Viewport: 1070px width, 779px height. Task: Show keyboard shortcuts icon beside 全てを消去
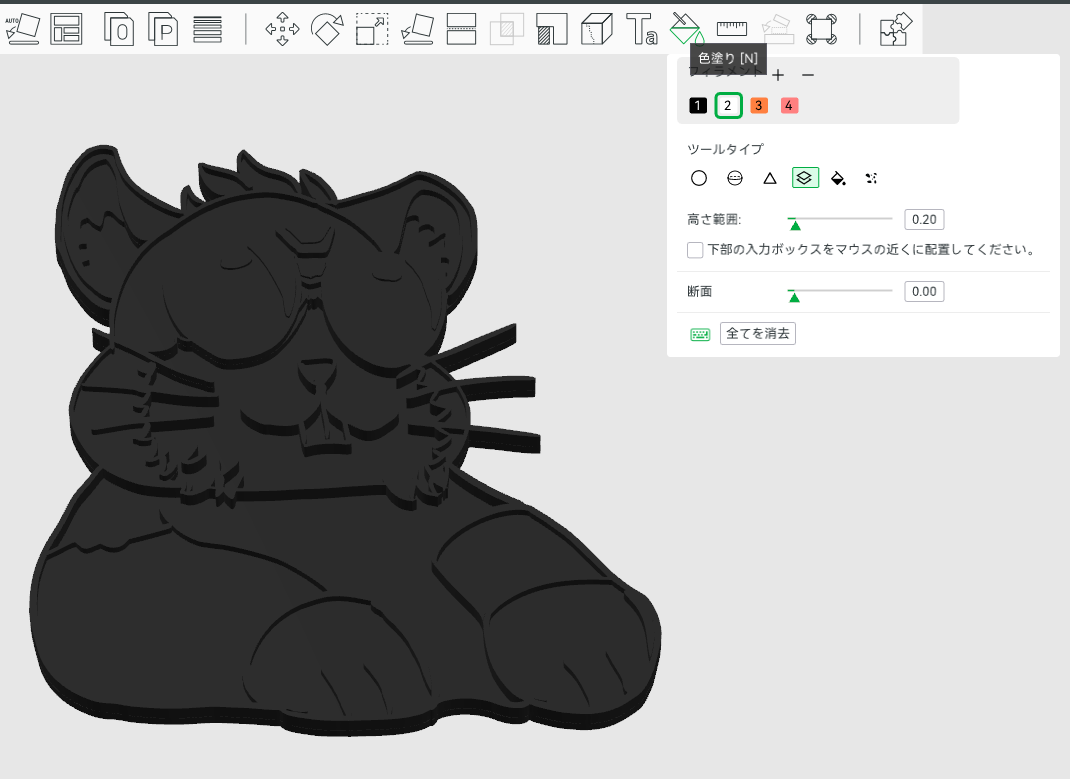700,334
